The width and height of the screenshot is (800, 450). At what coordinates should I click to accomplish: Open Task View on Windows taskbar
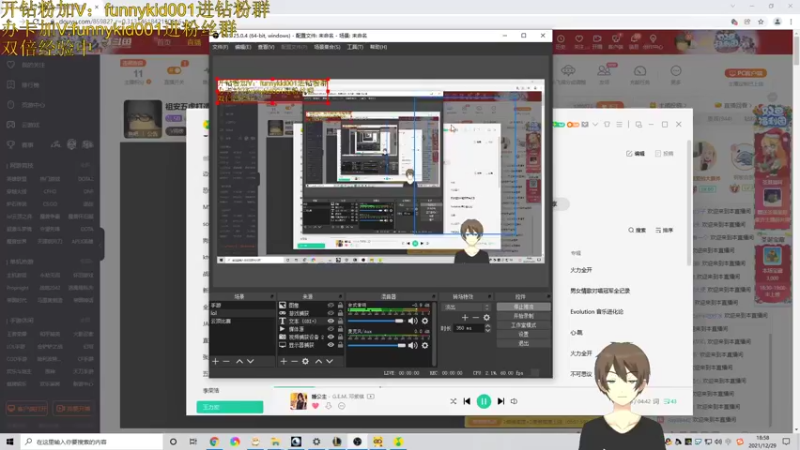coord(193,441)
